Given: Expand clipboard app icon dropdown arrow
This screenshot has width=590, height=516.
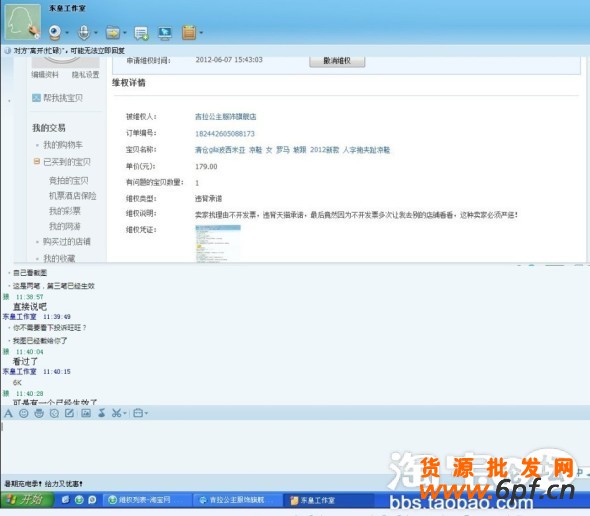Looking at the screenshot, I should click(201, 33).
